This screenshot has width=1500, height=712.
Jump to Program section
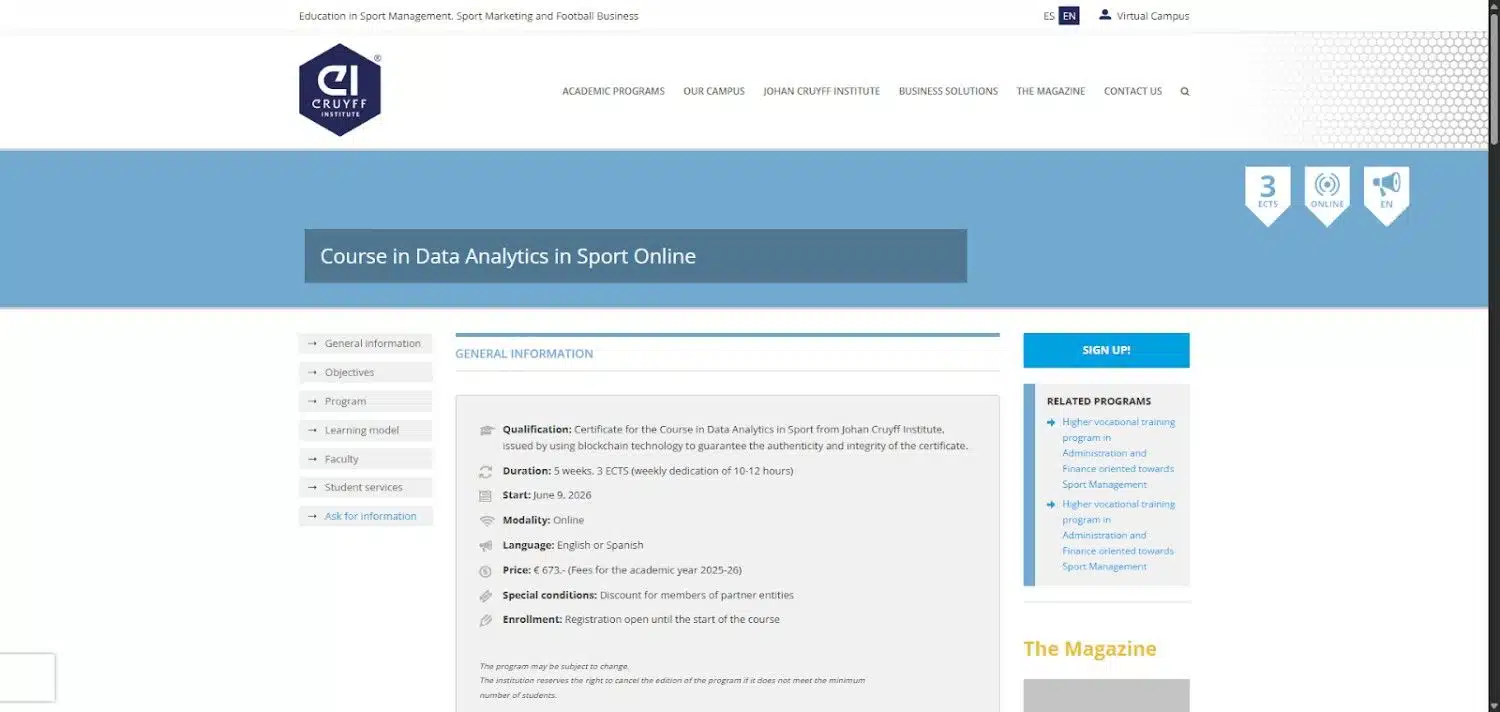(x=366, y=401)
